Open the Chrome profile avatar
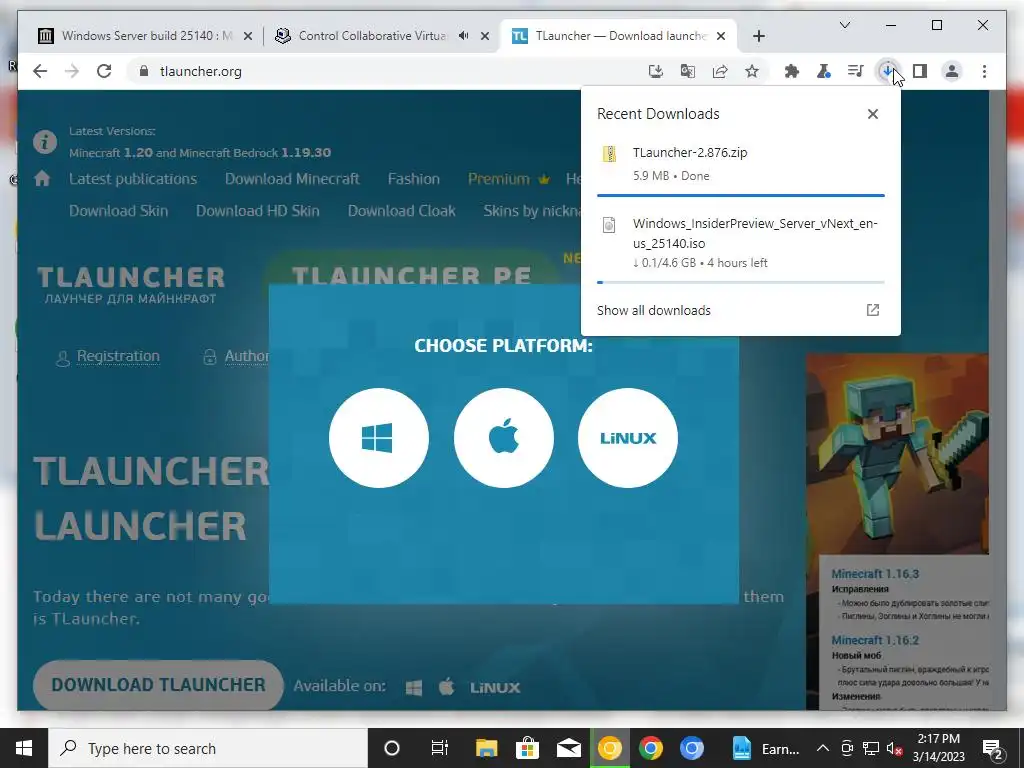Viewport: 1024px width, 768px height. point(952,71)
